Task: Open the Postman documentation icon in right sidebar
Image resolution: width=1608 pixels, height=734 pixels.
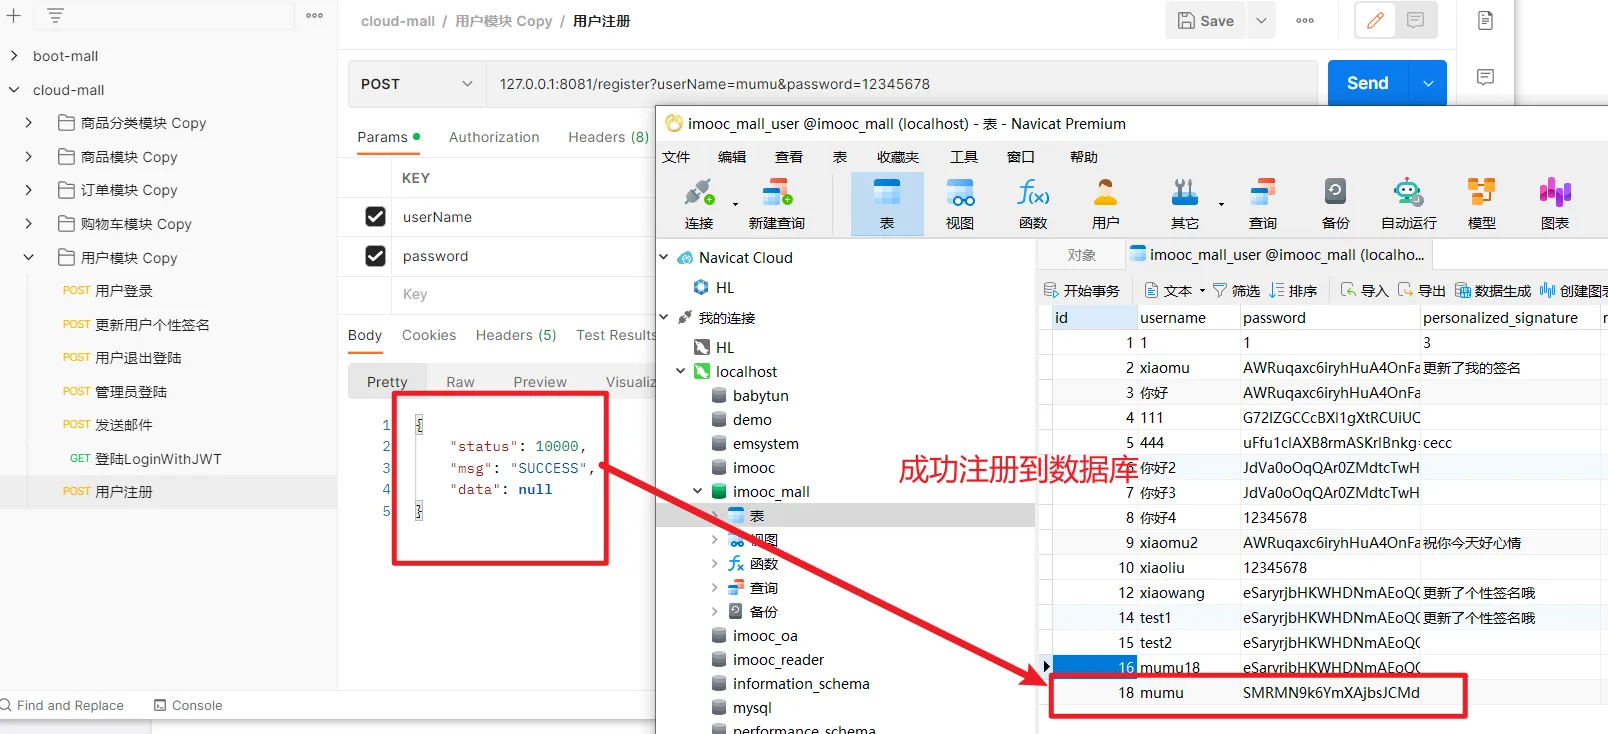Action: tap(1486, 21)
